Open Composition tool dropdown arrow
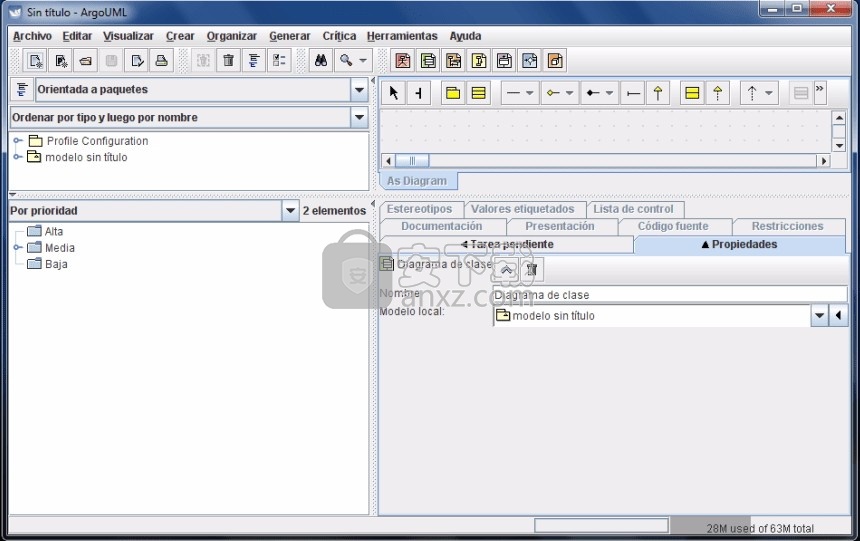Screen dimensions: 860x541 (609, 93)
